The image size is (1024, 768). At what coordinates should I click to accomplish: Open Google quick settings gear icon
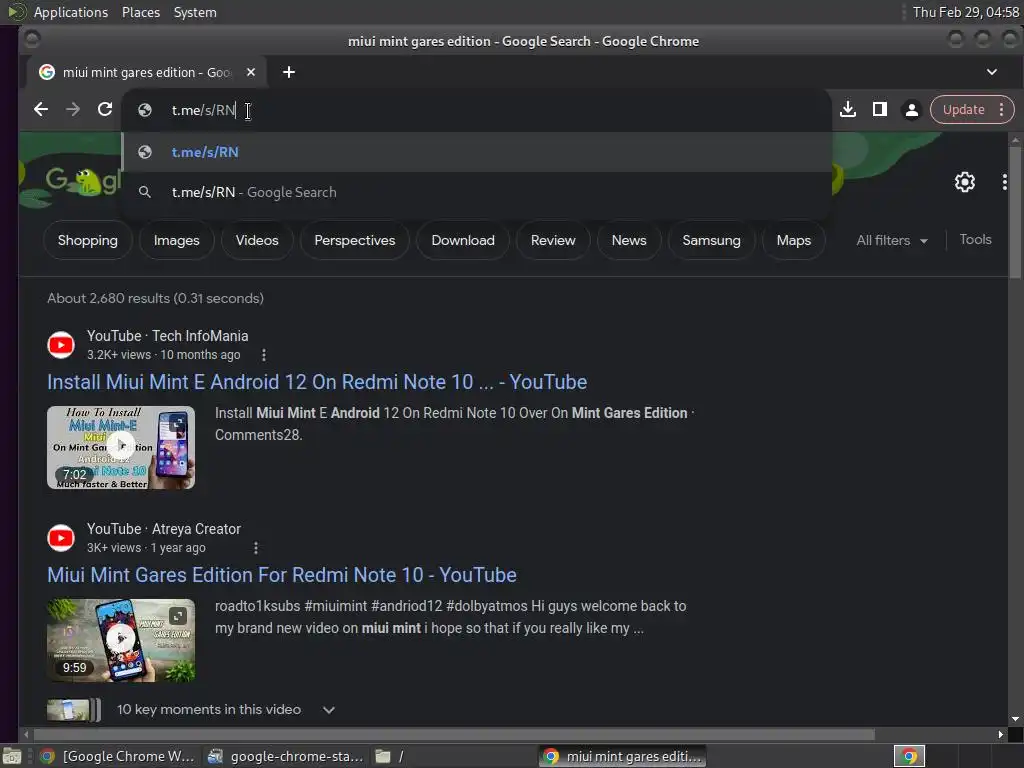[965, 182]
